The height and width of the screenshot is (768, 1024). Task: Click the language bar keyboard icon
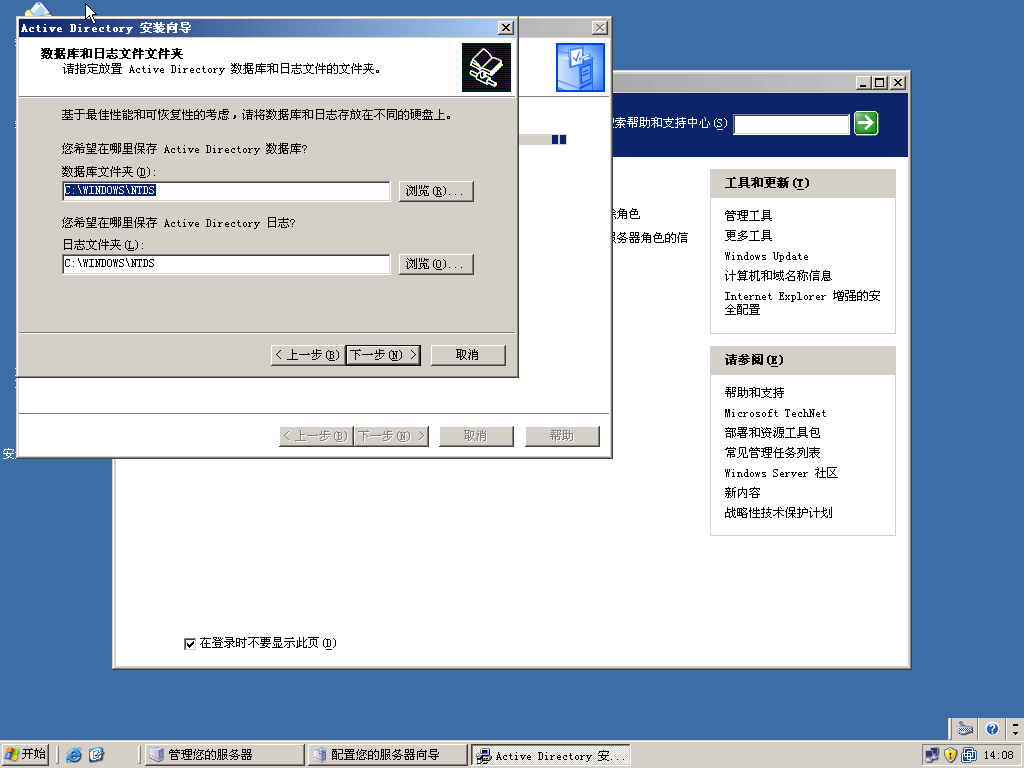964,729
